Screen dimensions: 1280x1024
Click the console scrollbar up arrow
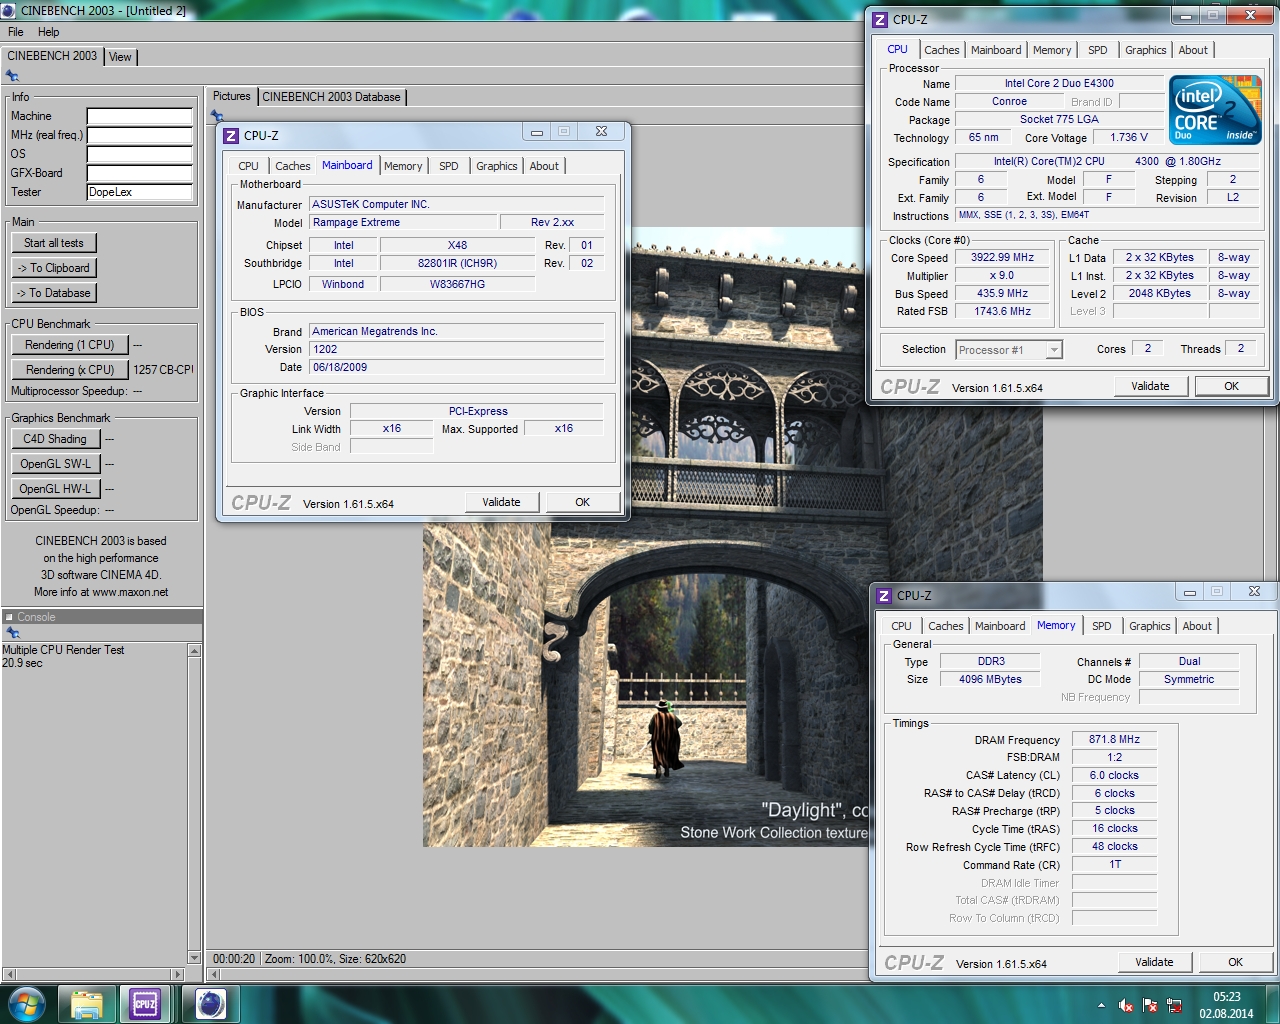point(194,651)
